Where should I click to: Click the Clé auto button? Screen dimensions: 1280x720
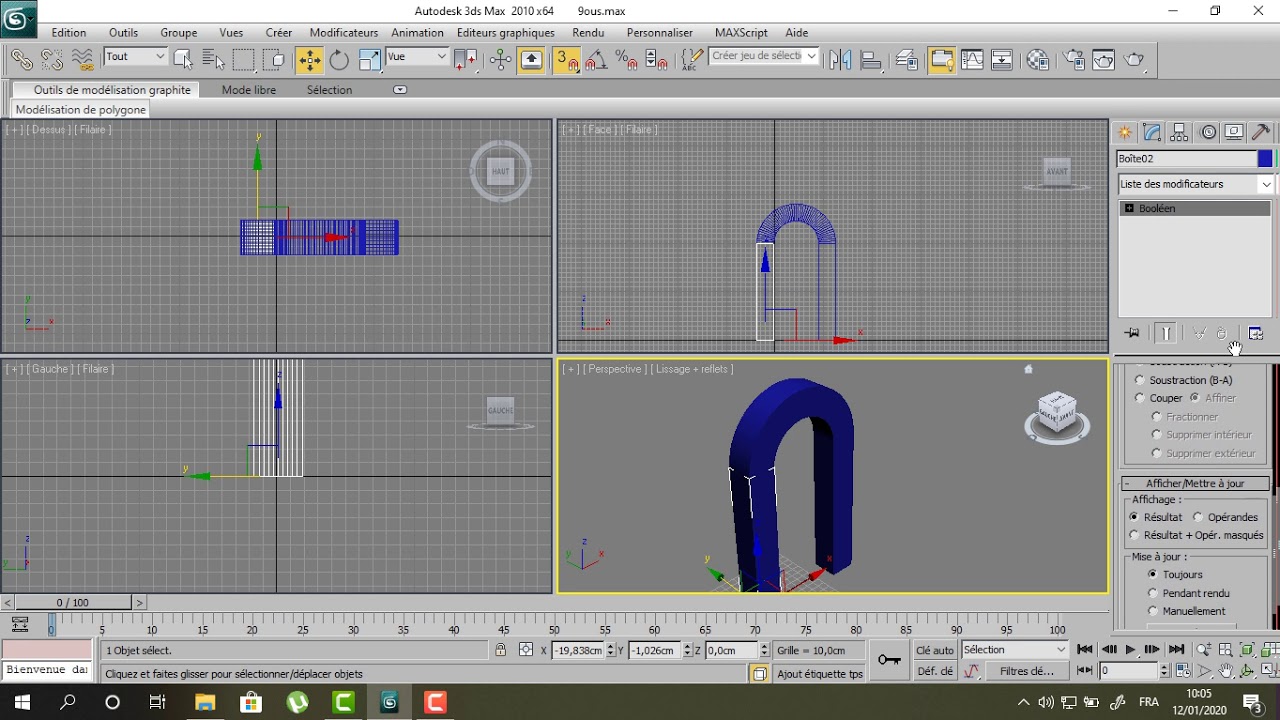935,650
